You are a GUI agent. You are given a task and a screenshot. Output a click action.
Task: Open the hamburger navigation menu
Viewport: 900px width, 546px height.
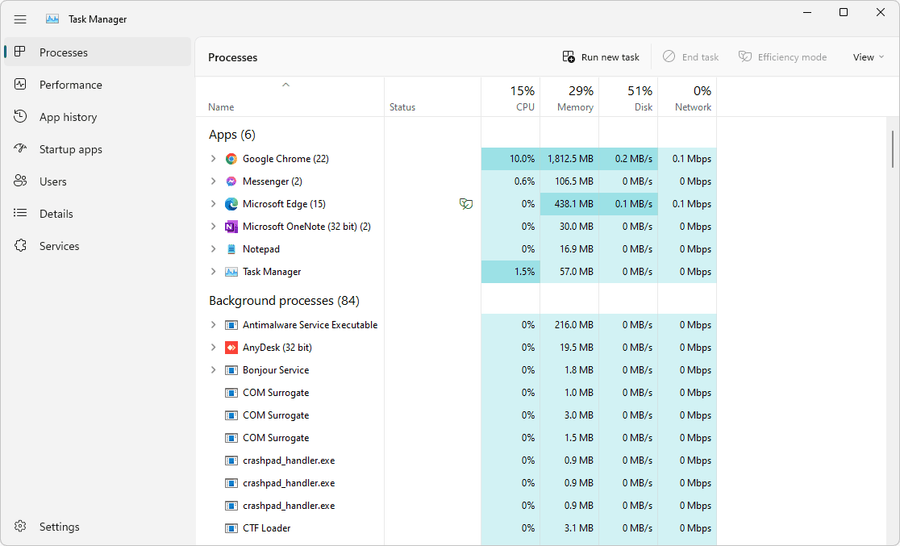pos(20,20)
